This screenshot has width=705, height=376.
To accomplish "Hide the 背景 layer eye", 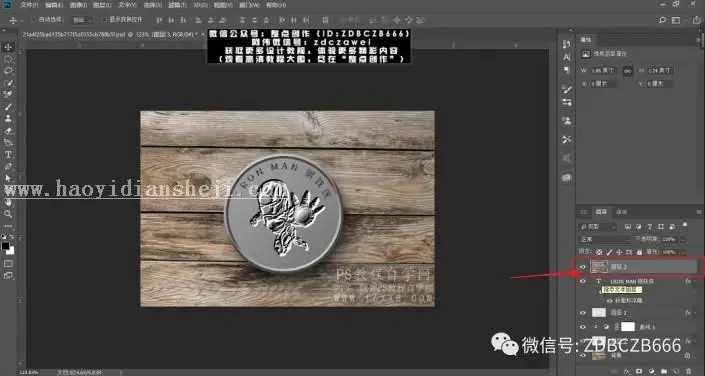I will (583, 356).
